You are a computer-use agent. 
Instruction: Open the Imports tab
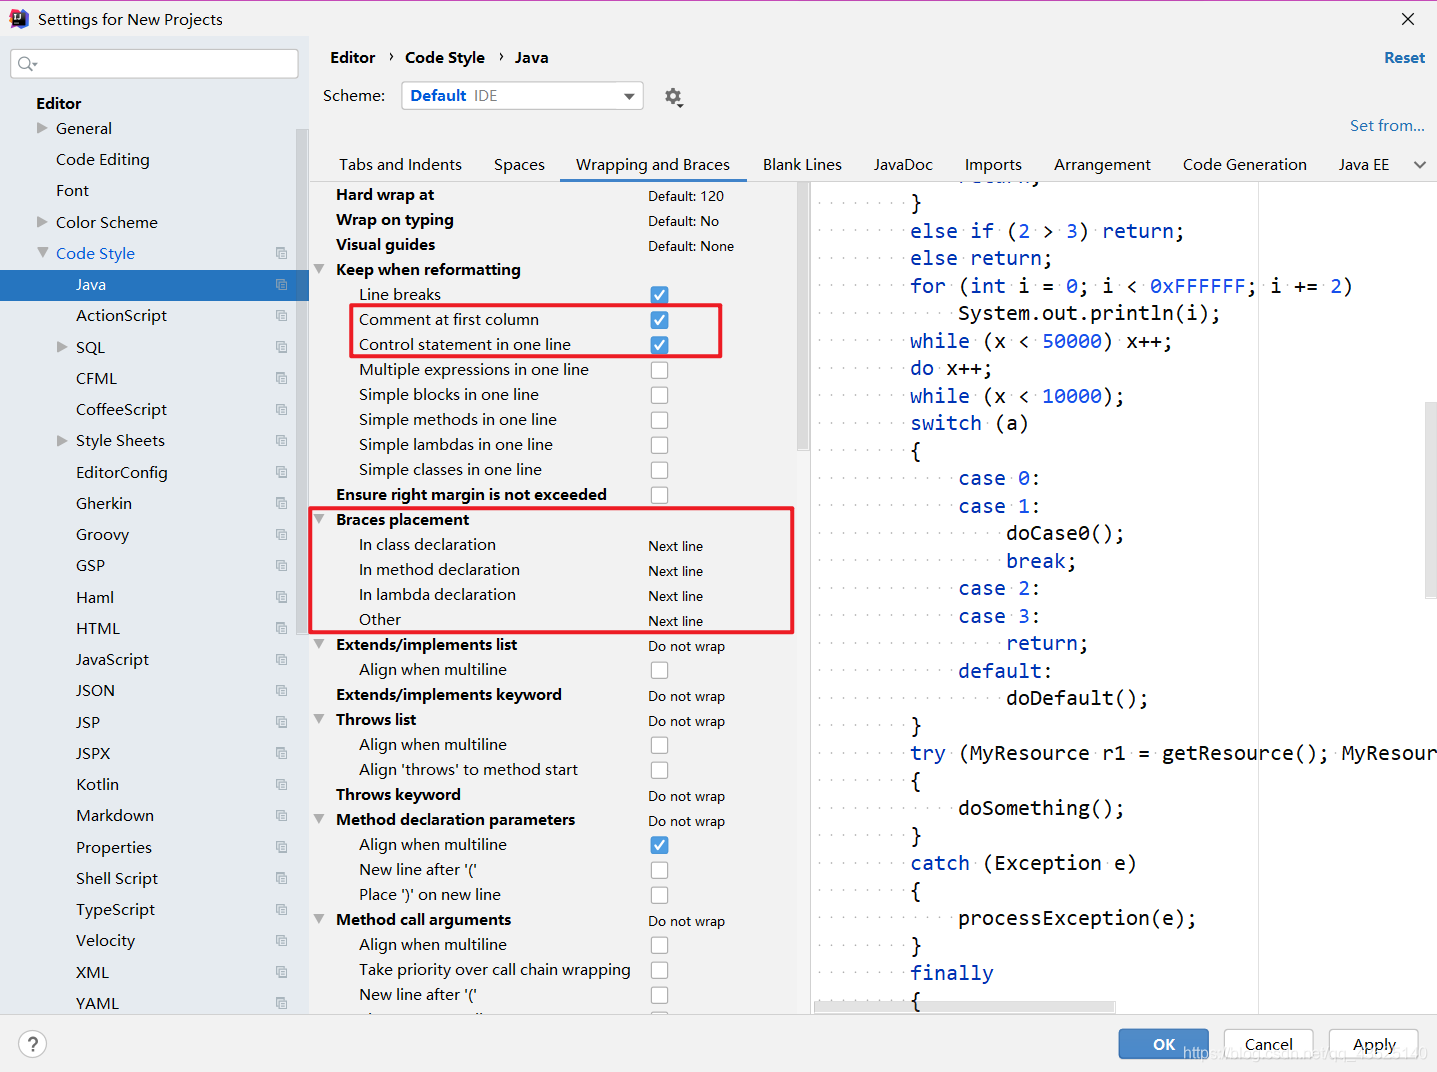coord(993,164)
